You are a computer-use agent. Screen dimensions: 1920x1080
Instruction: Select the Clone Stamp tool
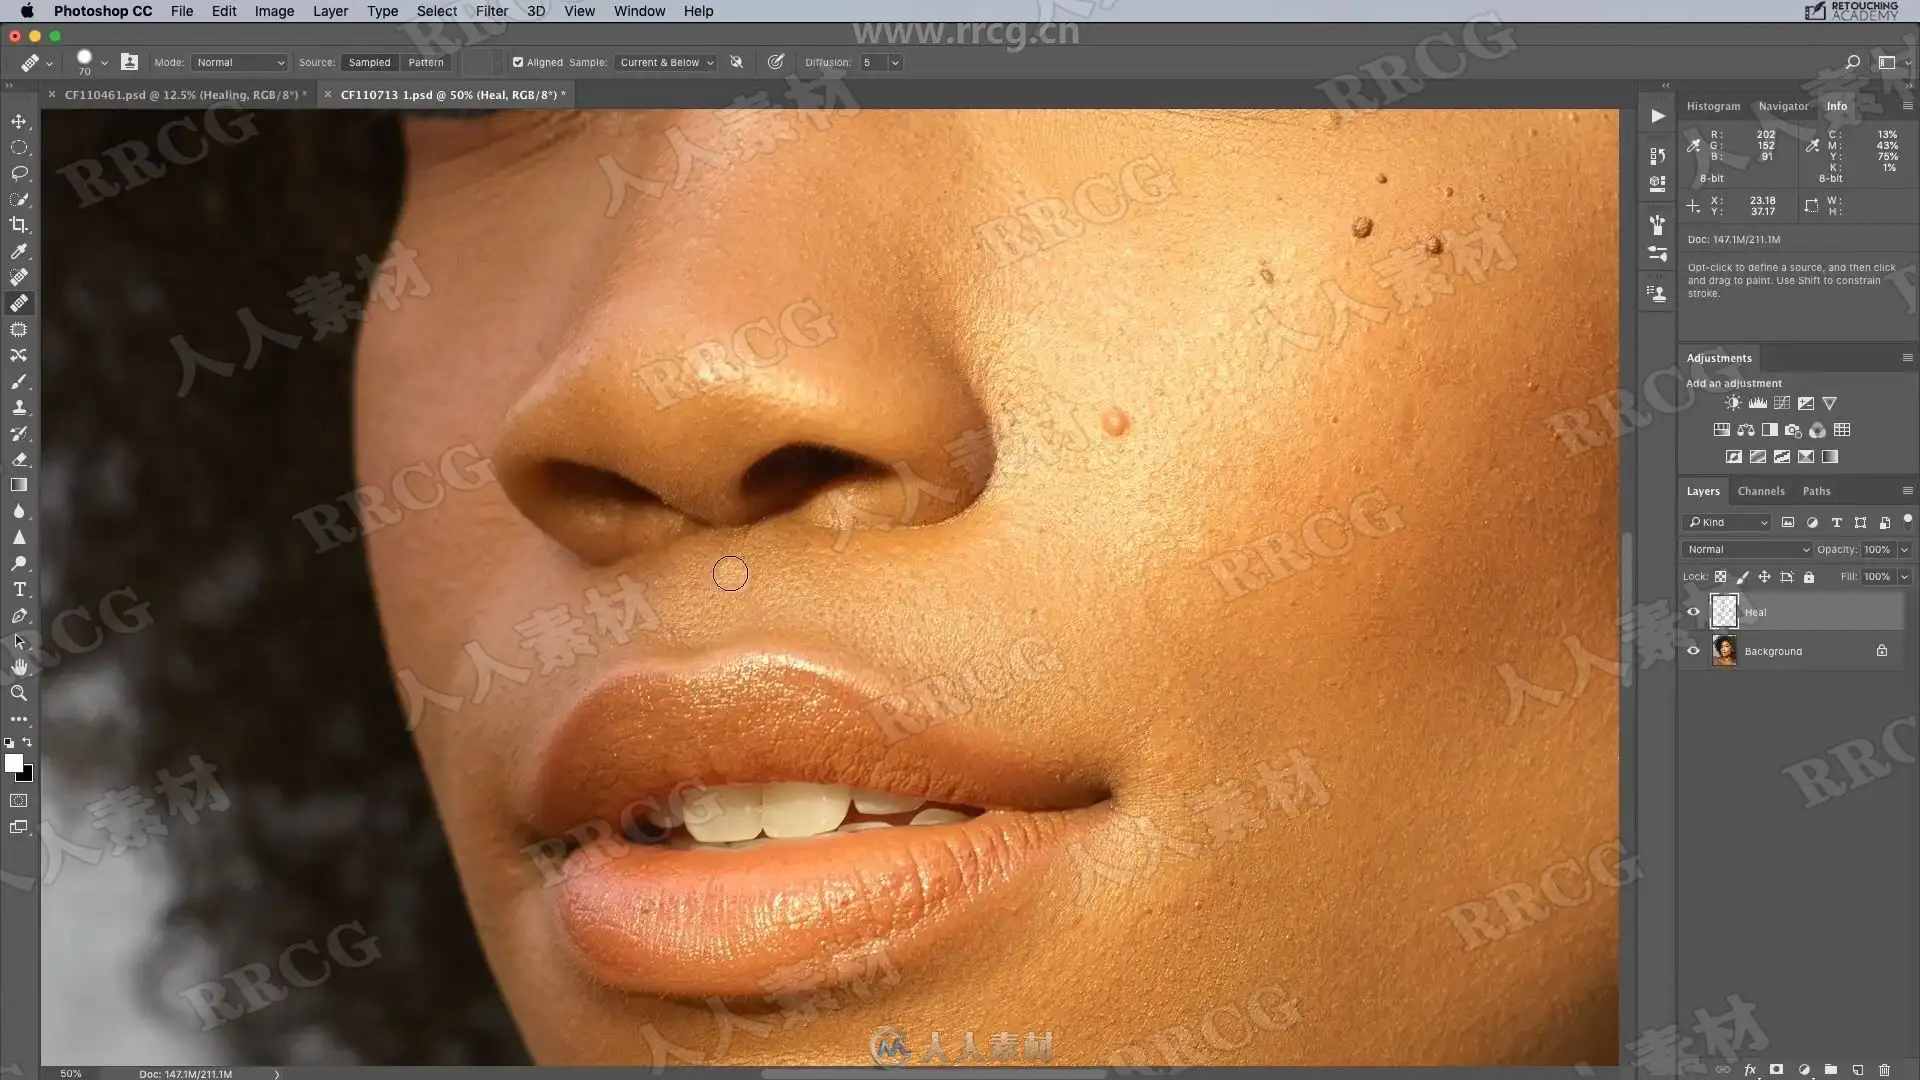[x=19, y=407]
